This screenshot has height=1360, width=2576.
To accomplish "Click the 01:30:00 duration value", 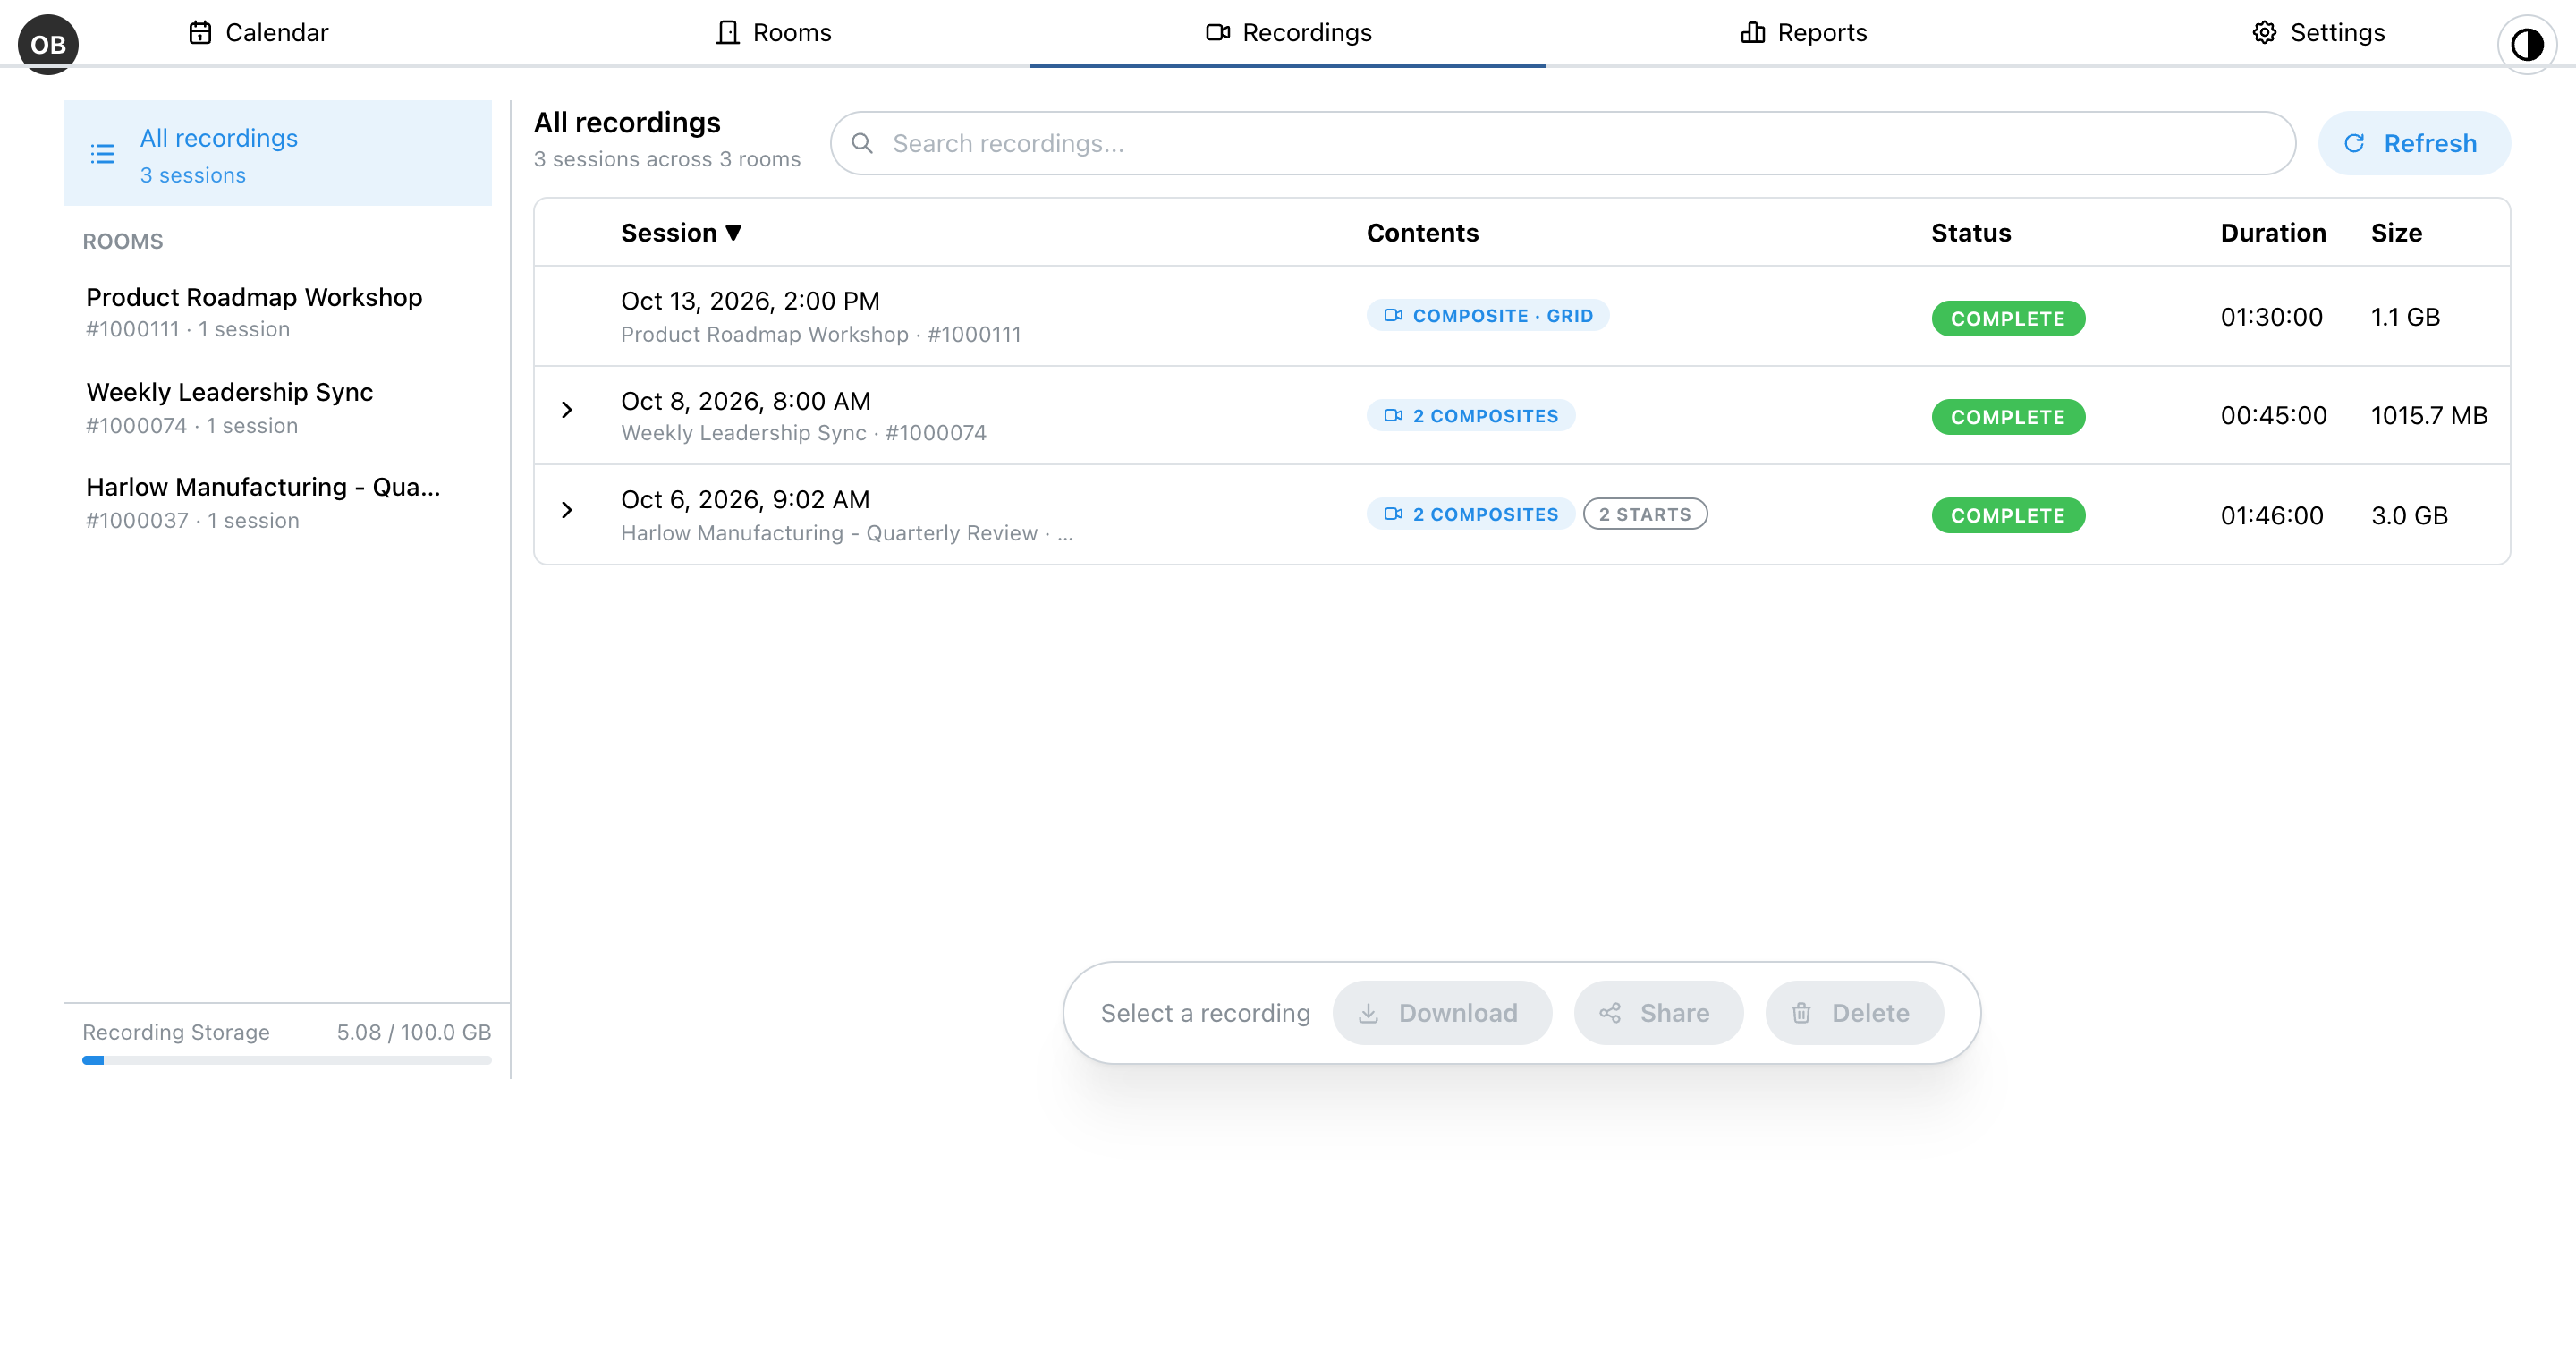I will pyautogui.click(x=2271, y=317).
